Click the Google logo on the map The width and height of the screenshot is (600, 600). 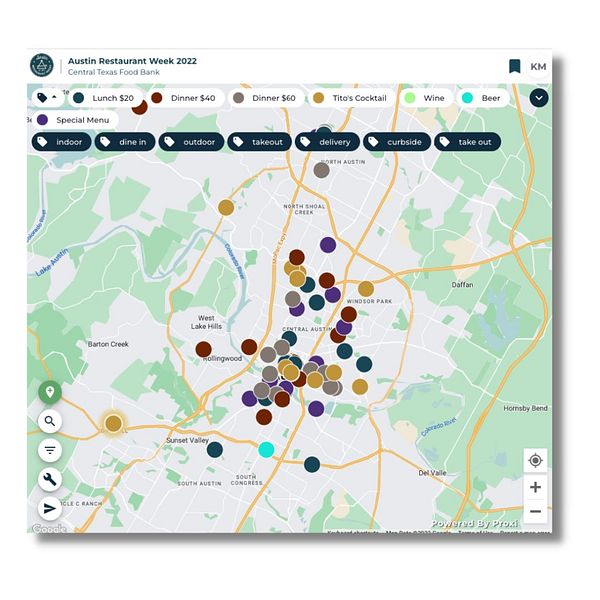49,529
